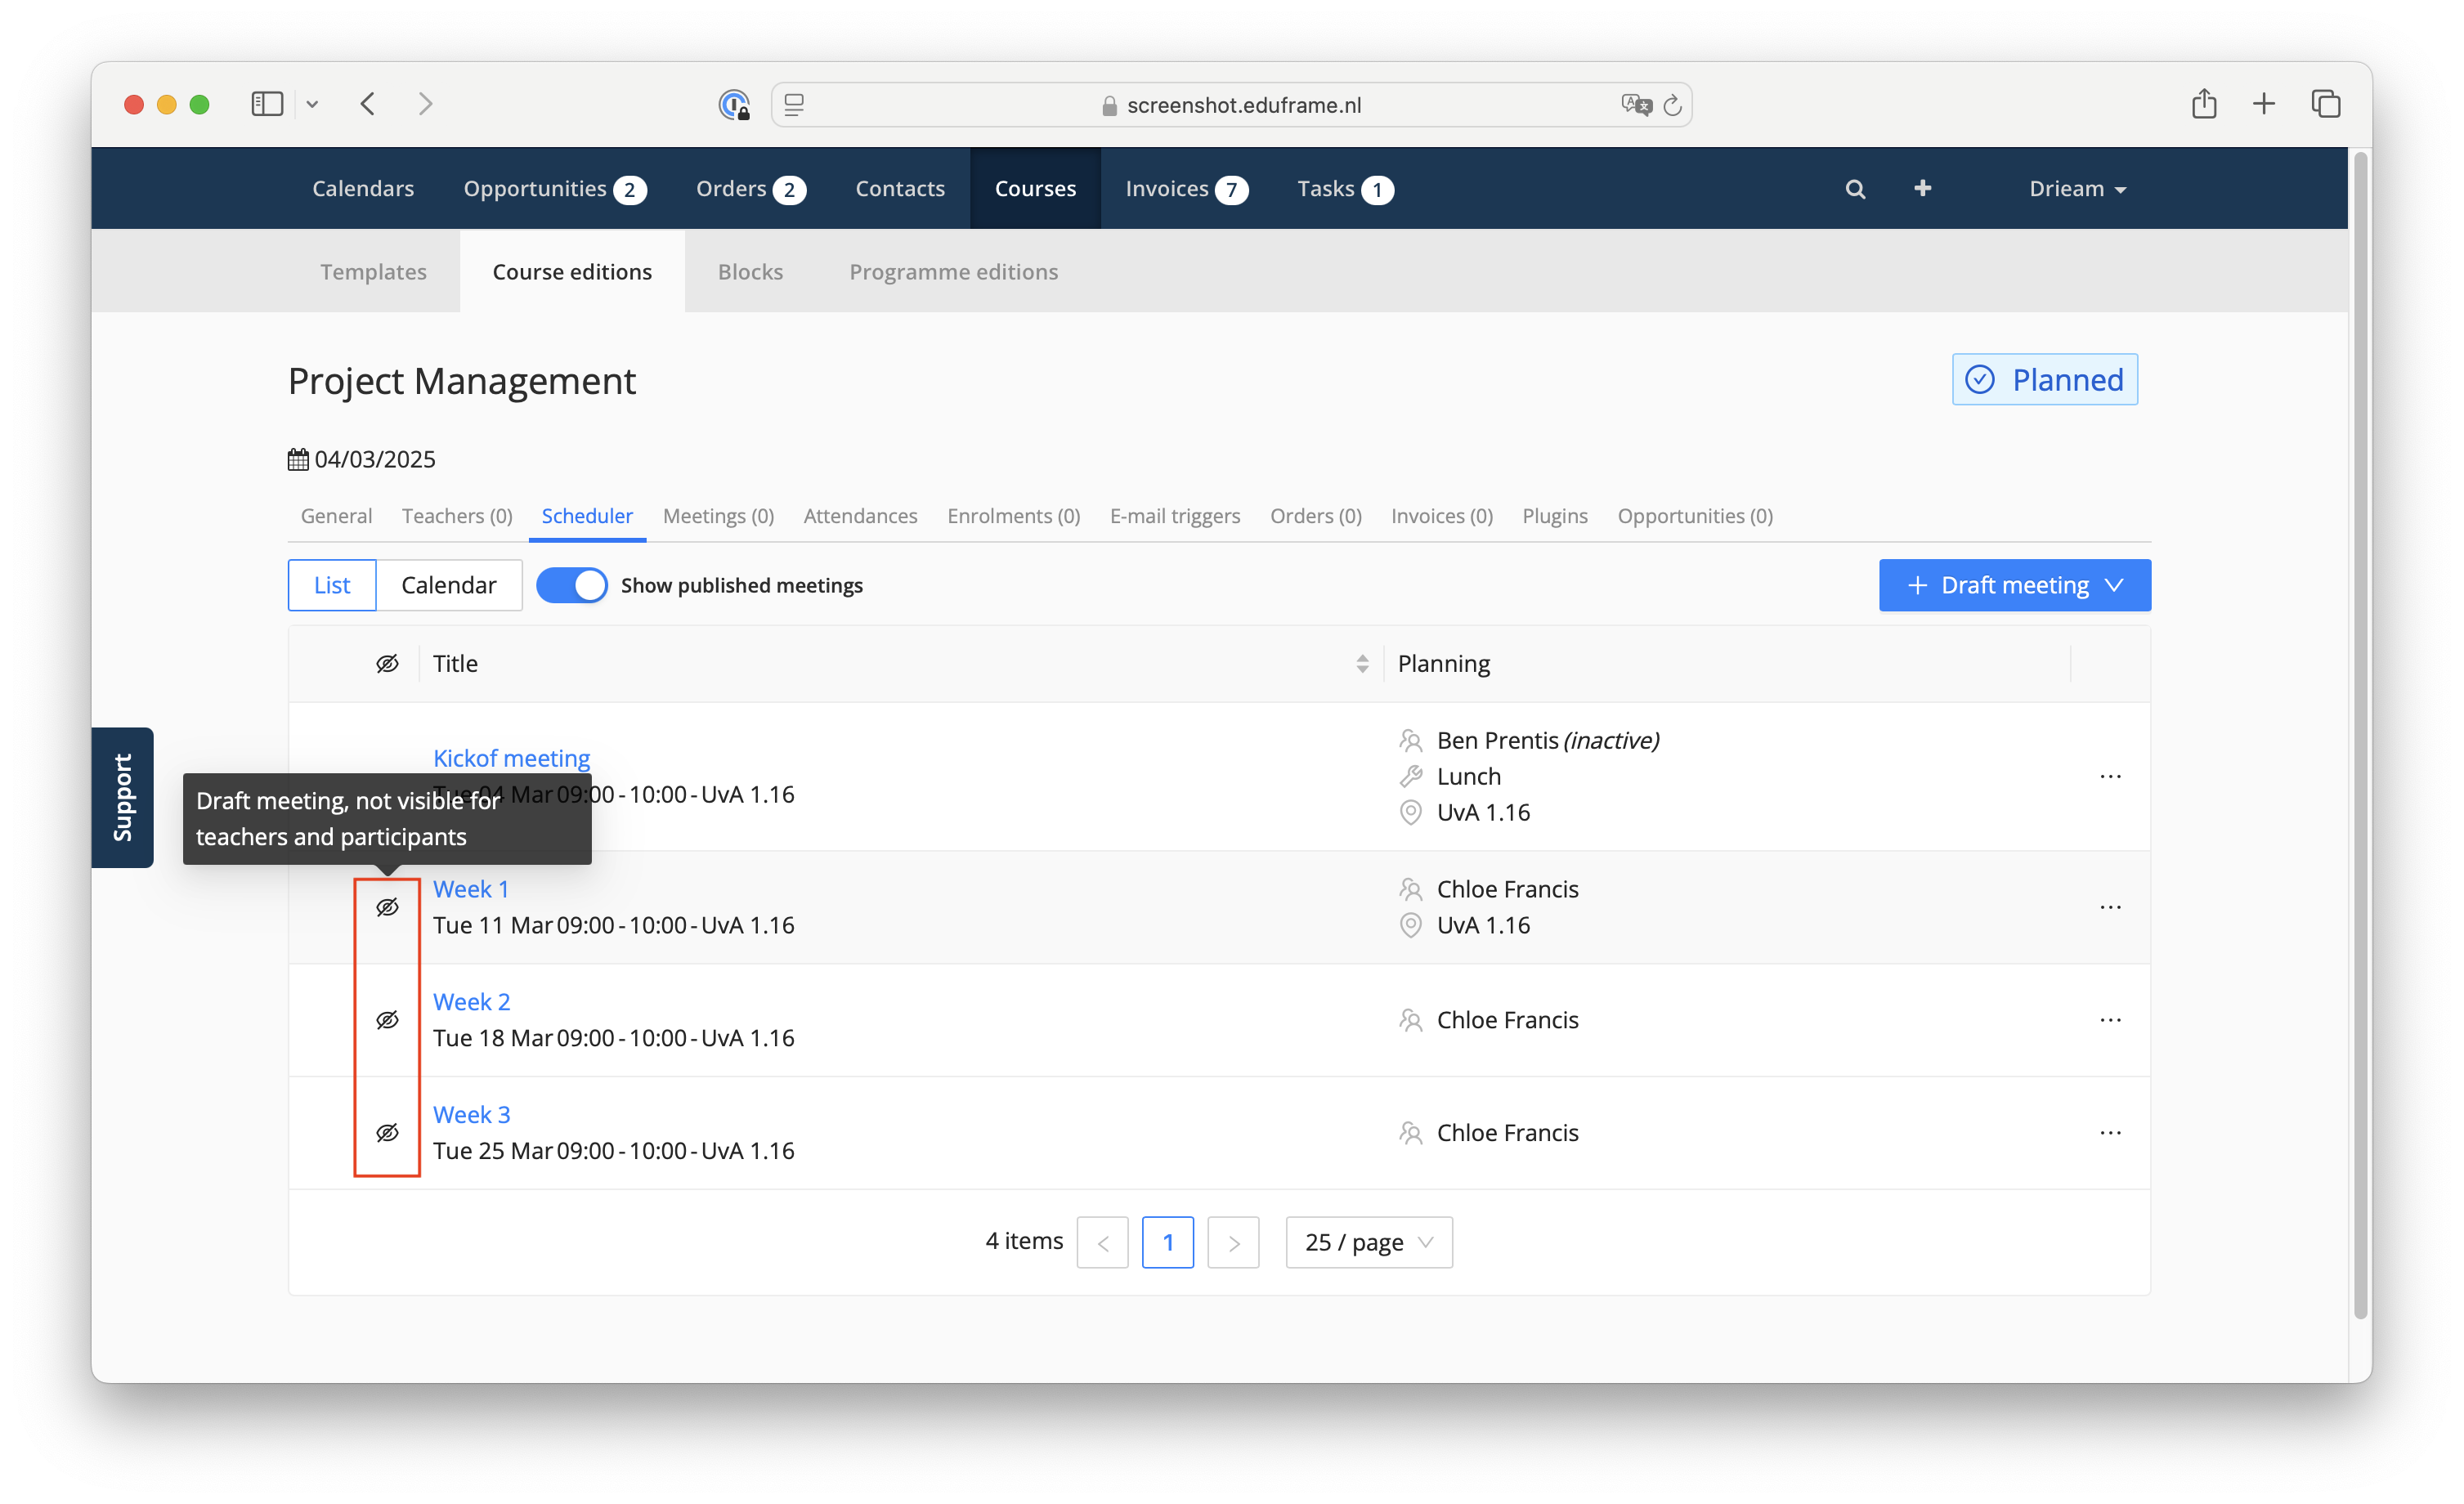Click the search magnifier icon in navbar
This screenshot has height=1504, width=2464.
pos(1855,189)
